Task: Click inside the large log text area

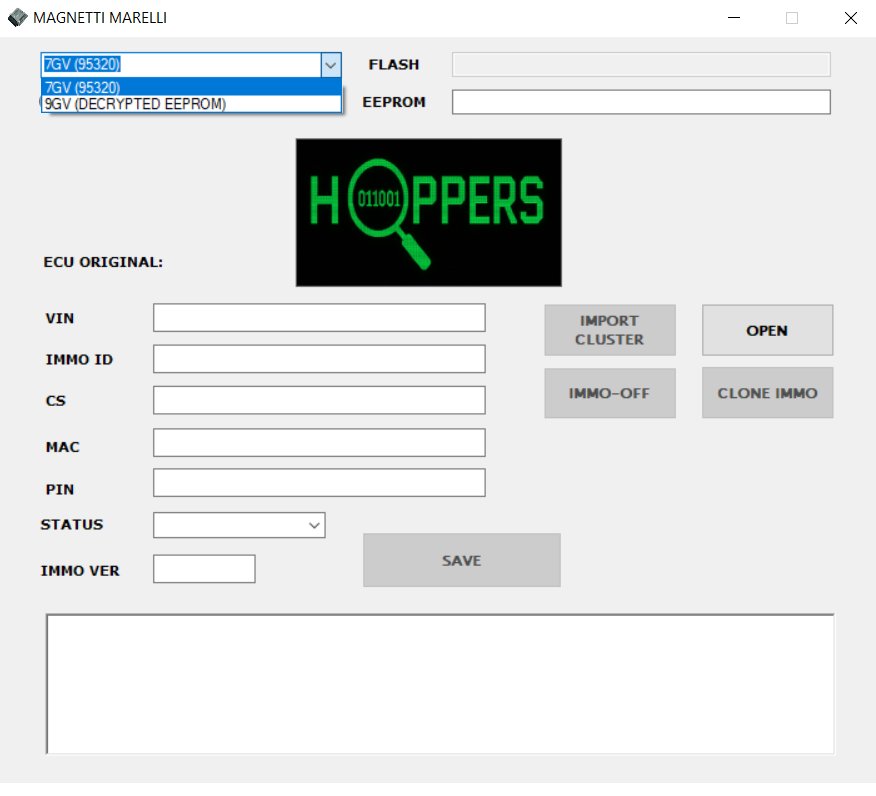Action: pyautogui.click(x=440, y=684)
